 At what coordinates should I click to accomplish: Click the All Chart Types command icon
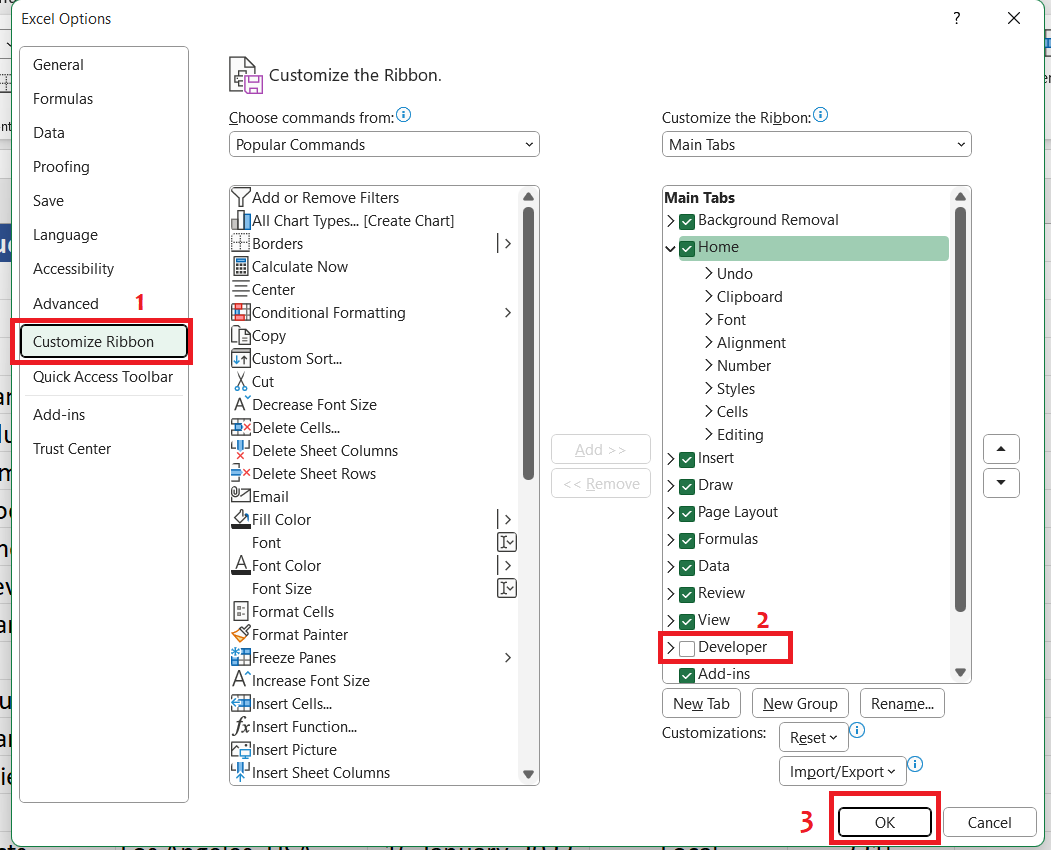point(241,221)
